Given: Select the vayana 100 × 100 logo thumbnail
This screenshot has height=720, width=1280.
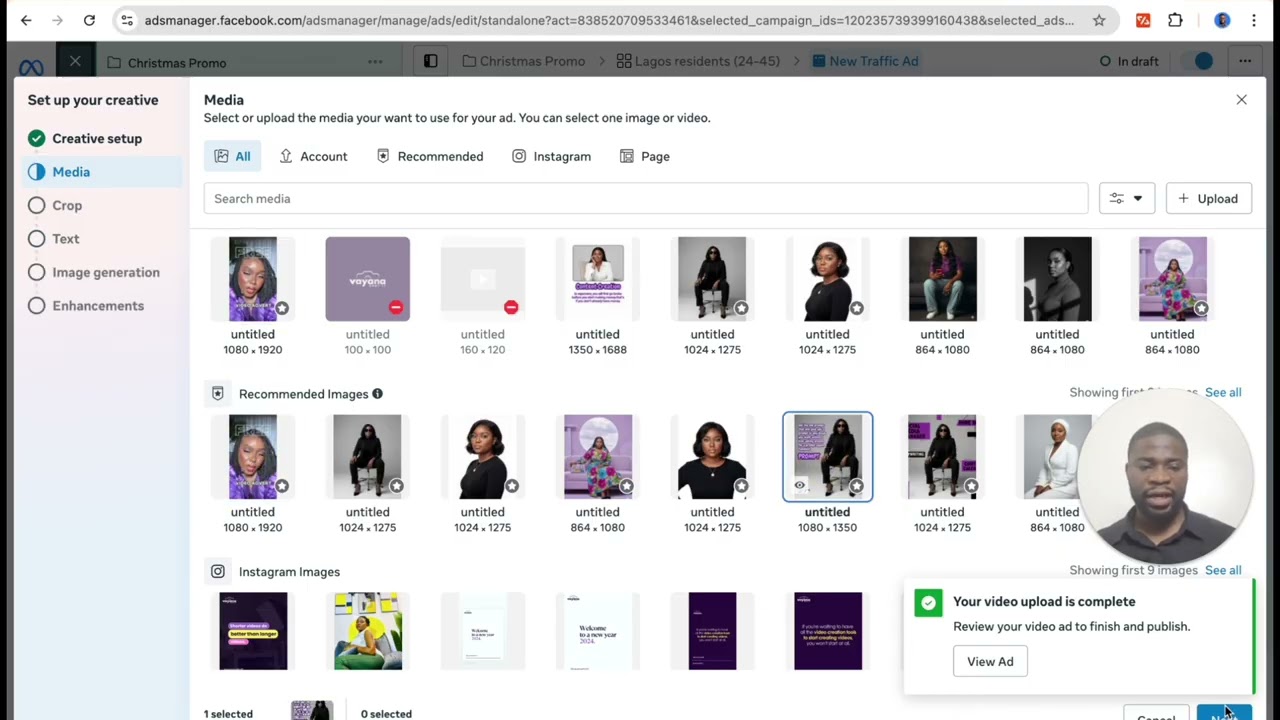Looking at the screenshot, I should (367, 279).
